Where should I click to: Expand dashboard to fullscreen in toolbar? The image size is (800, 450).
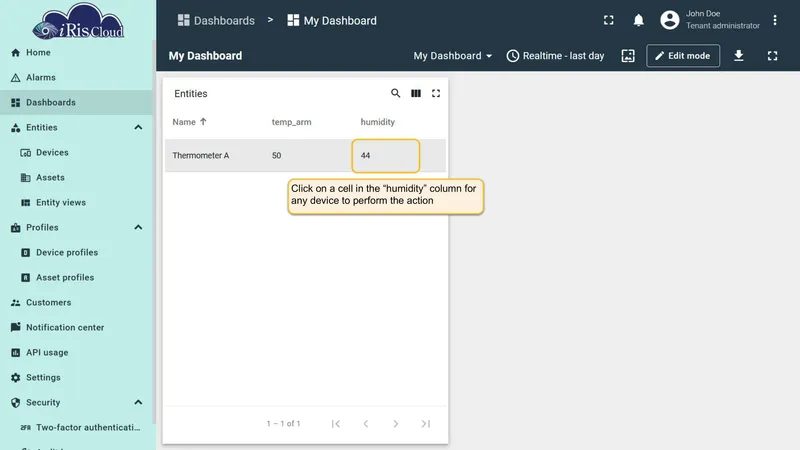(772, 56)
